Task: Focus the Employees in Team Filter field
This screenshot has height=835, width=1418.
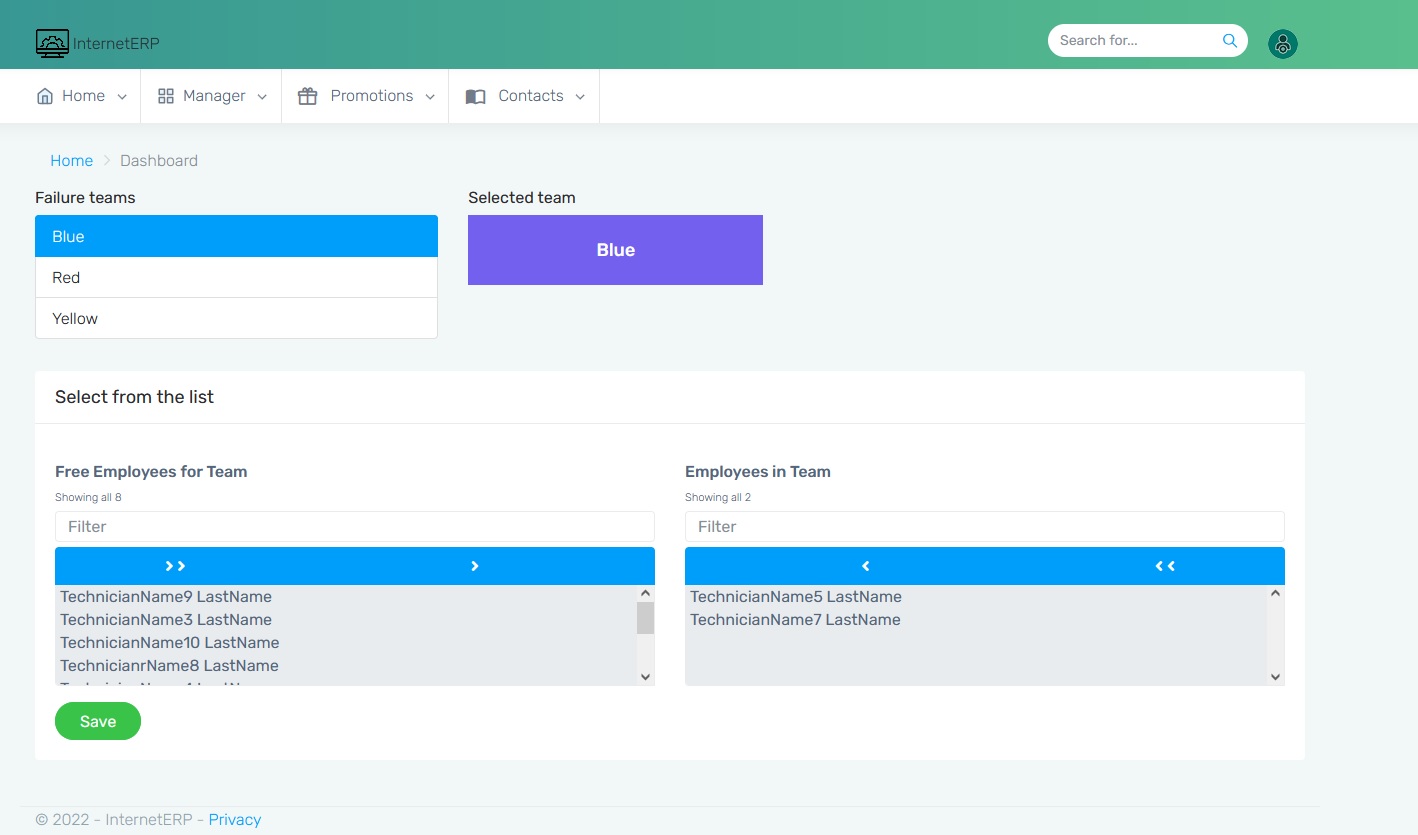Action: click(x=985, y=526)
